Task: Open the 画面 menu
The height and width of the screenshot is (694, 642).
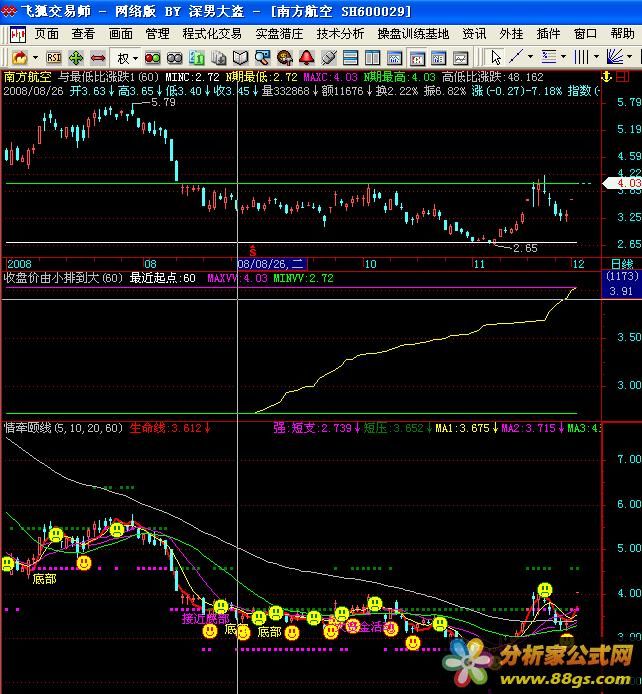Action: point(120,34)
